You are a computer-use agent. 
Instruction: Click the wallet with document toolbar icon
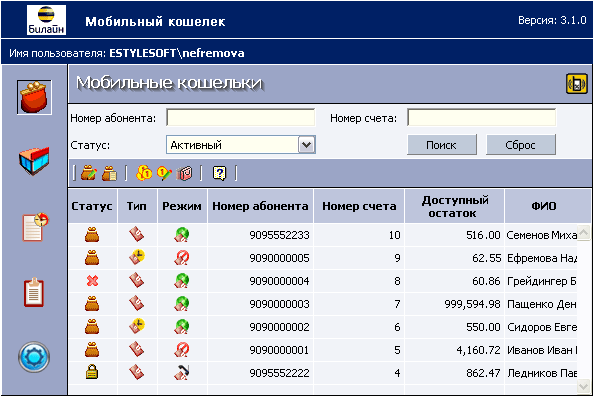109,173
